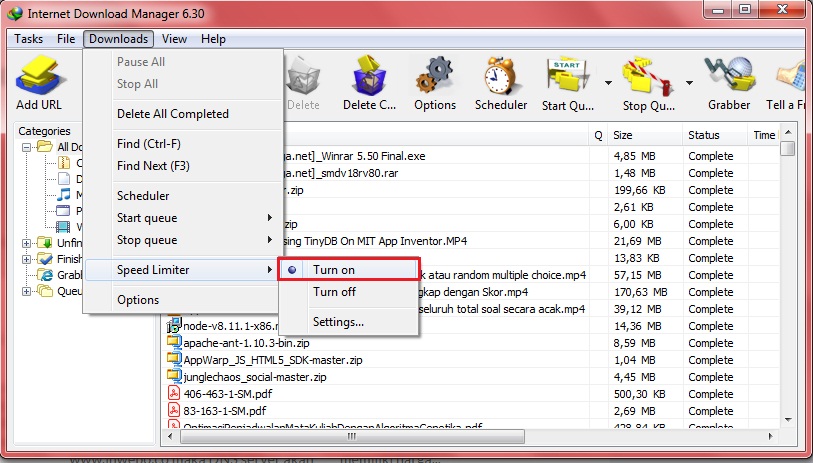Image resolution: width=813 pixels, height=463 pixels.
Task: Click the Start Queue toolbar icon
Action: (567, 76)
